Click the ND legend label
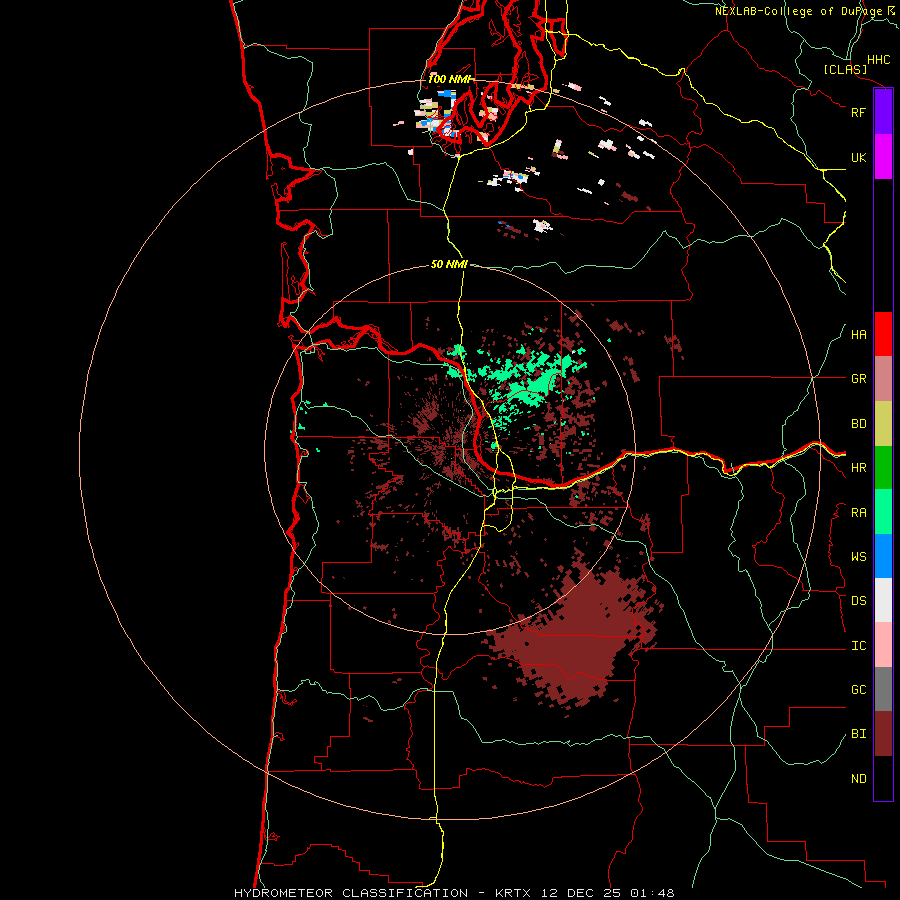900x900 pixels. point(858,779)
